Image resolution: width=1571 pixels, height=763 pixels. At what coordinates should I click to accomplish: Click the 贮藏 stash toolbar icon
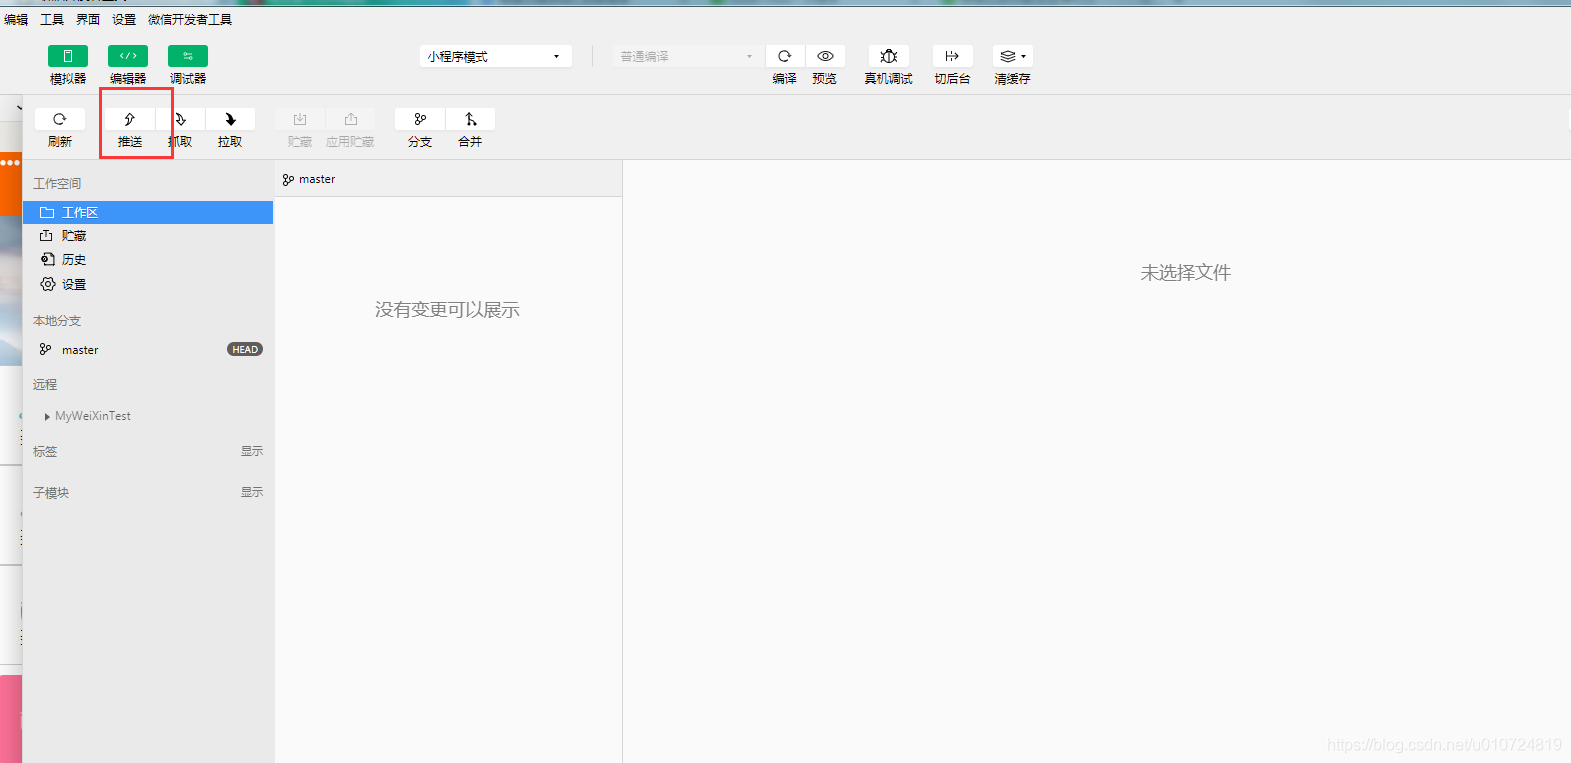(x=300, y=119)
